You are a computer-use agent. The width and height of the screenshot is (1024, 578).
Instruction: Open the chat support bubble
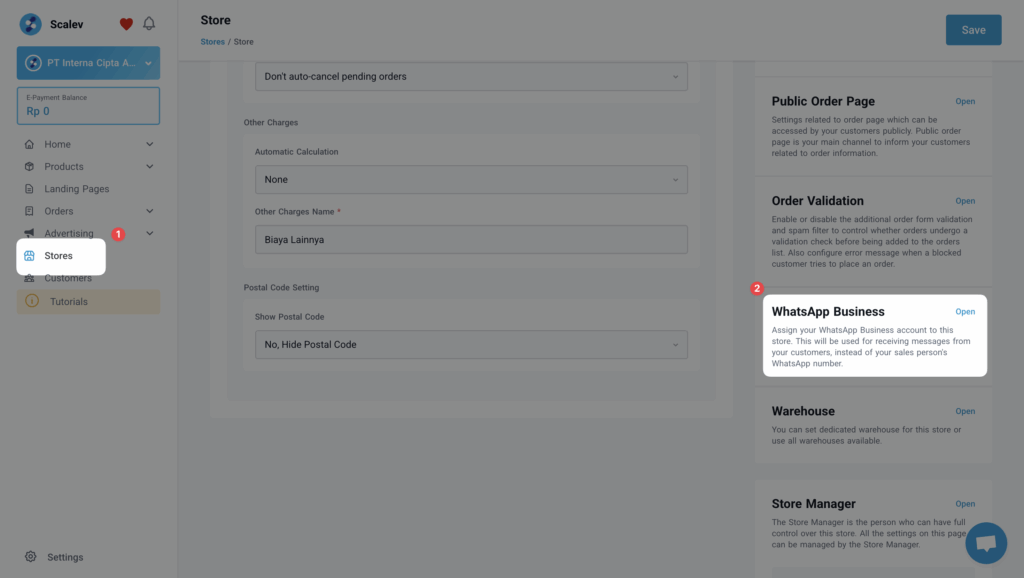click(x=985, y=543)
